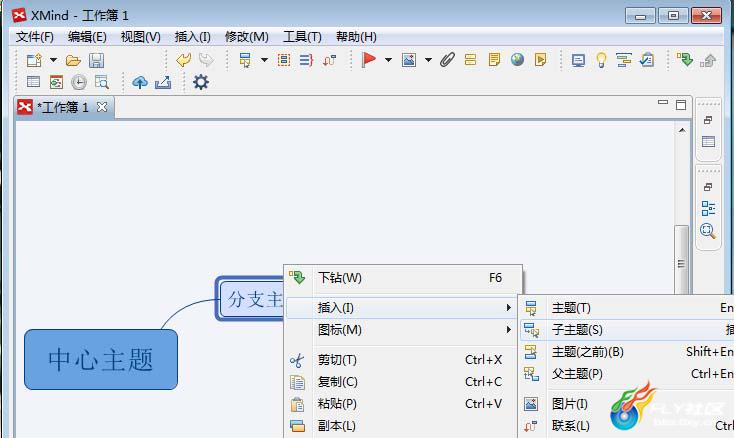Click the Boundary toolbar icon
Screen dimensions: 734x438
[284, 60]
